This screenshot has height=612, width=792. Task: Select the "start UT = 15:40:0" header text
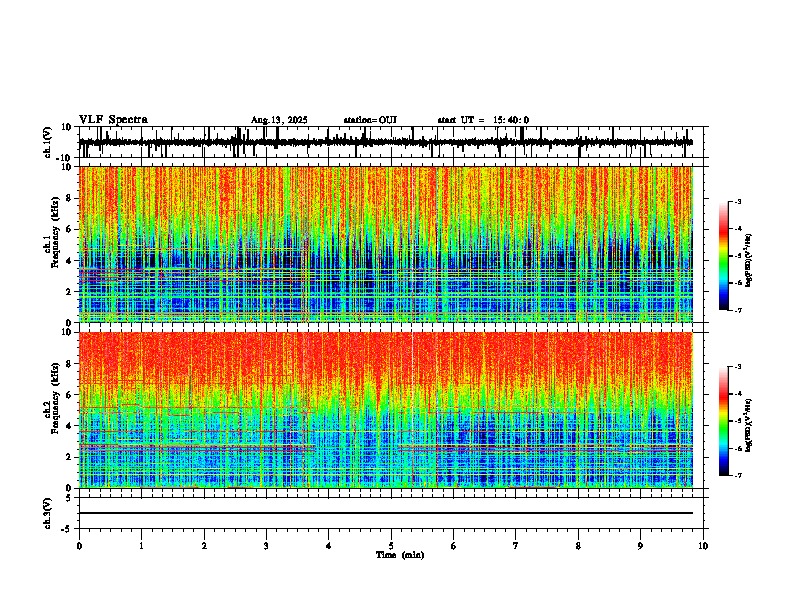pyautogui.click(x=483, y=120)
